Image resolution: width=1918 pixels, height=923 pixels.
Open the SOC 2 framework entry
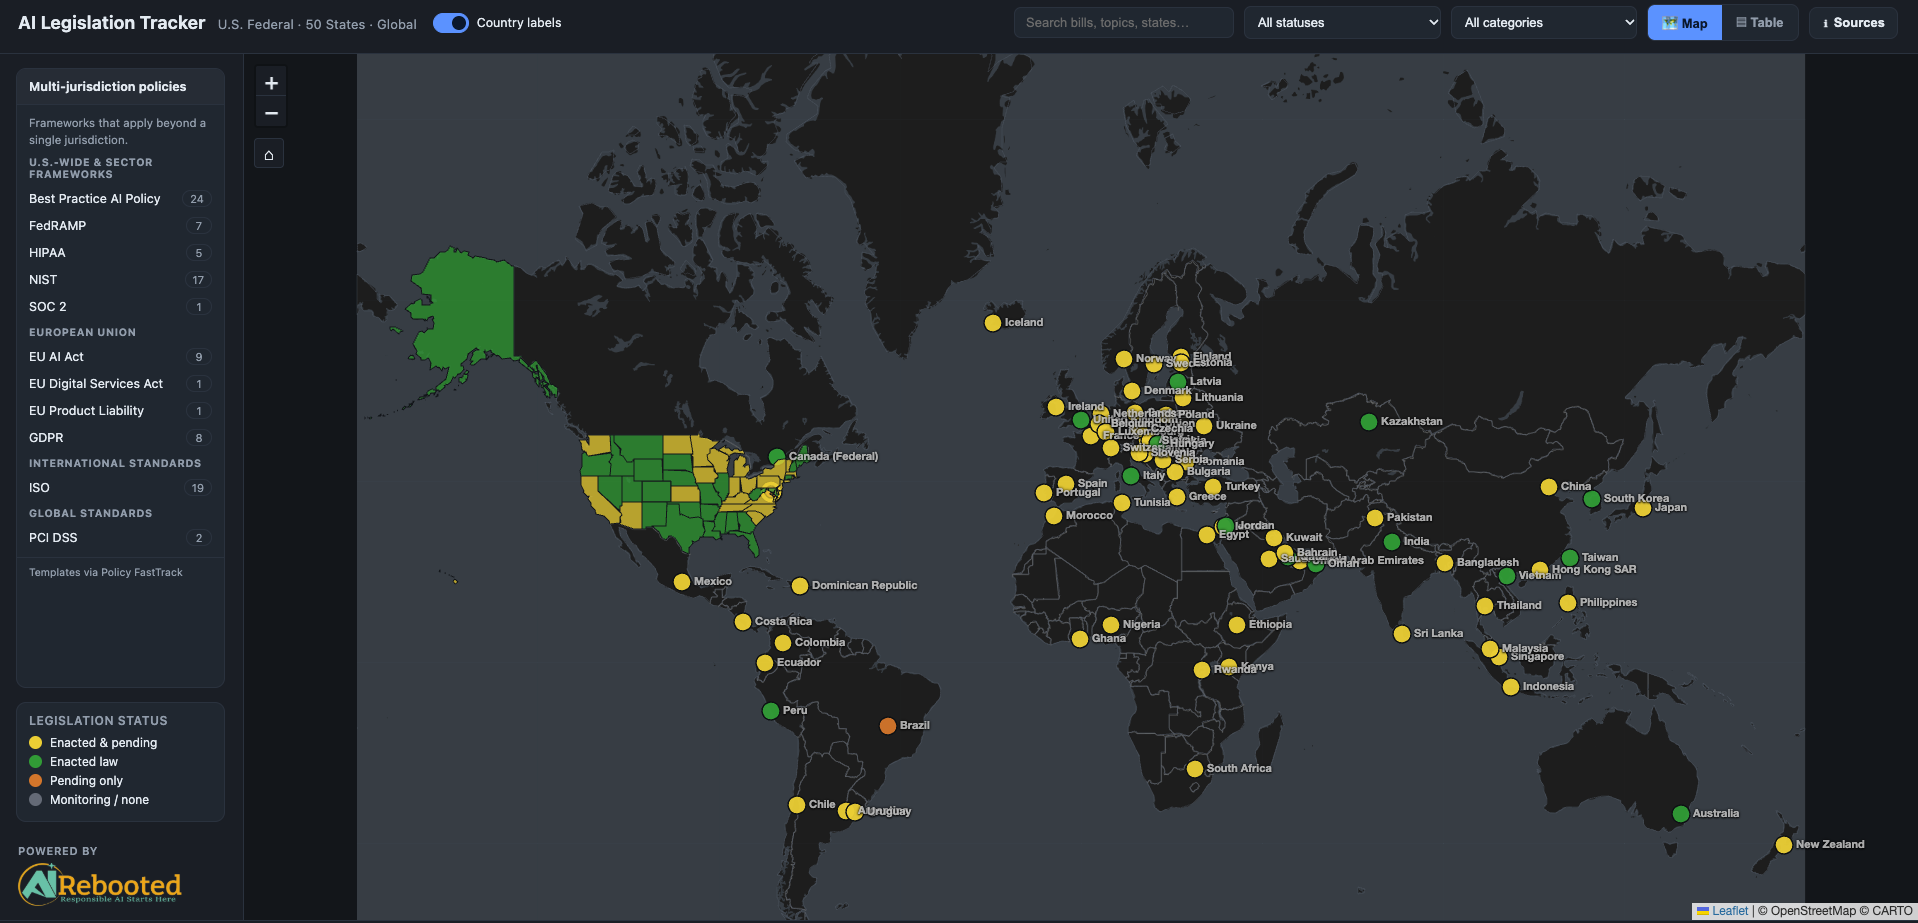pyautogui.click(x=120, y=307)
